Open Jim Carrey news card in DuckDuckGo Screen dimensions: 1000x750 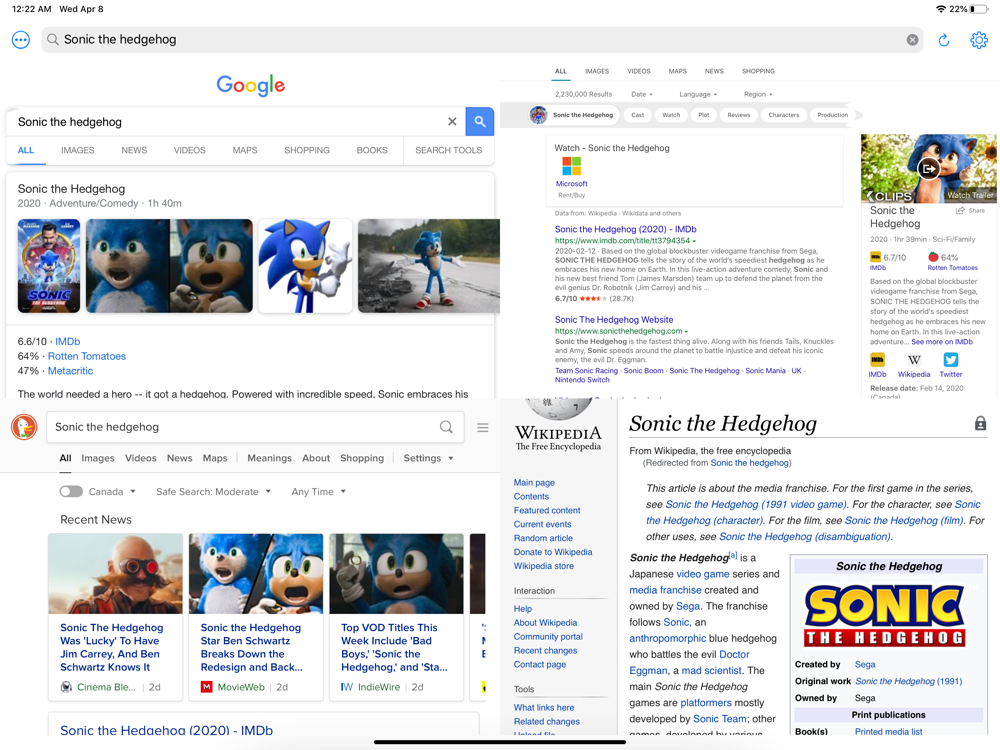tap(115, 617)
